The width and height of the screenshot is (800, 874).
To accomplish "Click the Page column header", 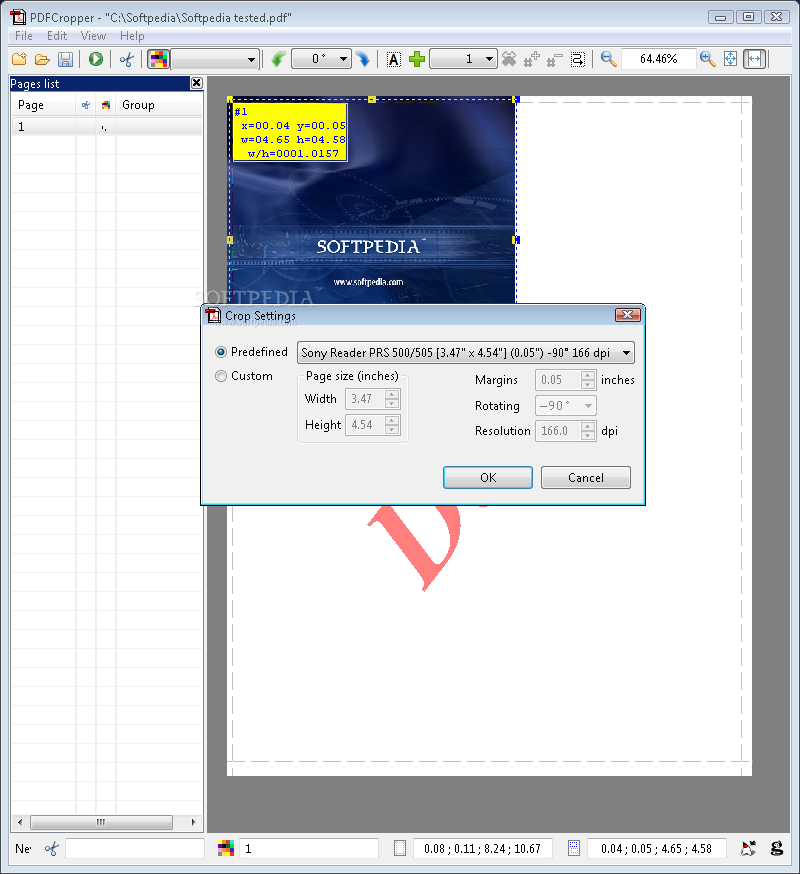I will pos(43,105).
